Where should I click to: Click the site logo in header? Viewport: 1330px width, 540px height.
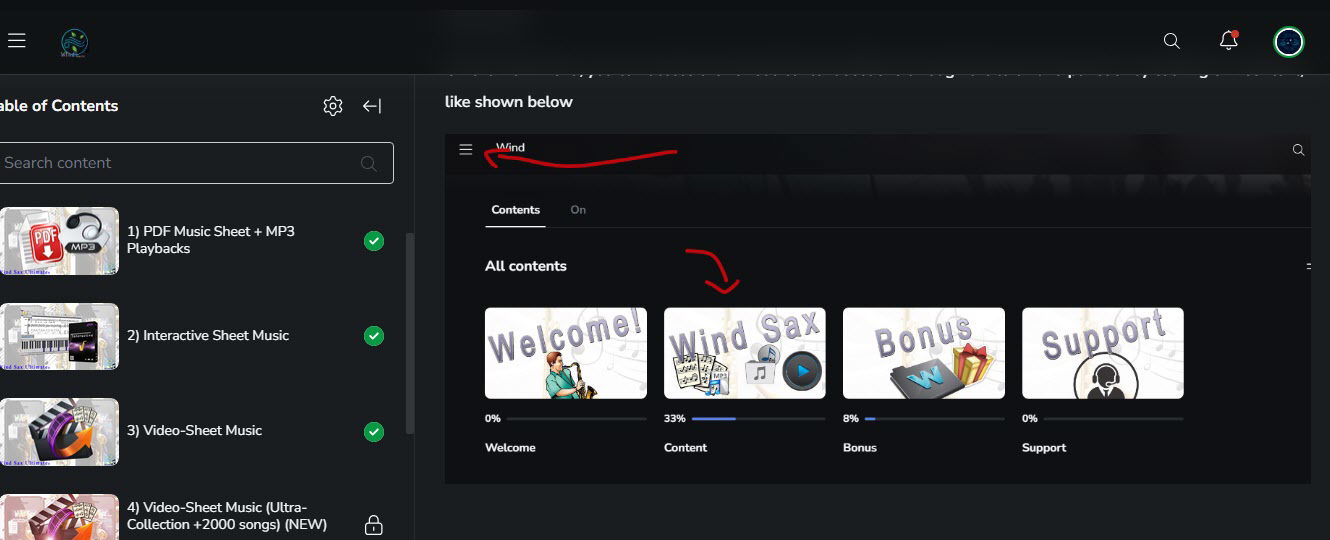pos(74,42)
